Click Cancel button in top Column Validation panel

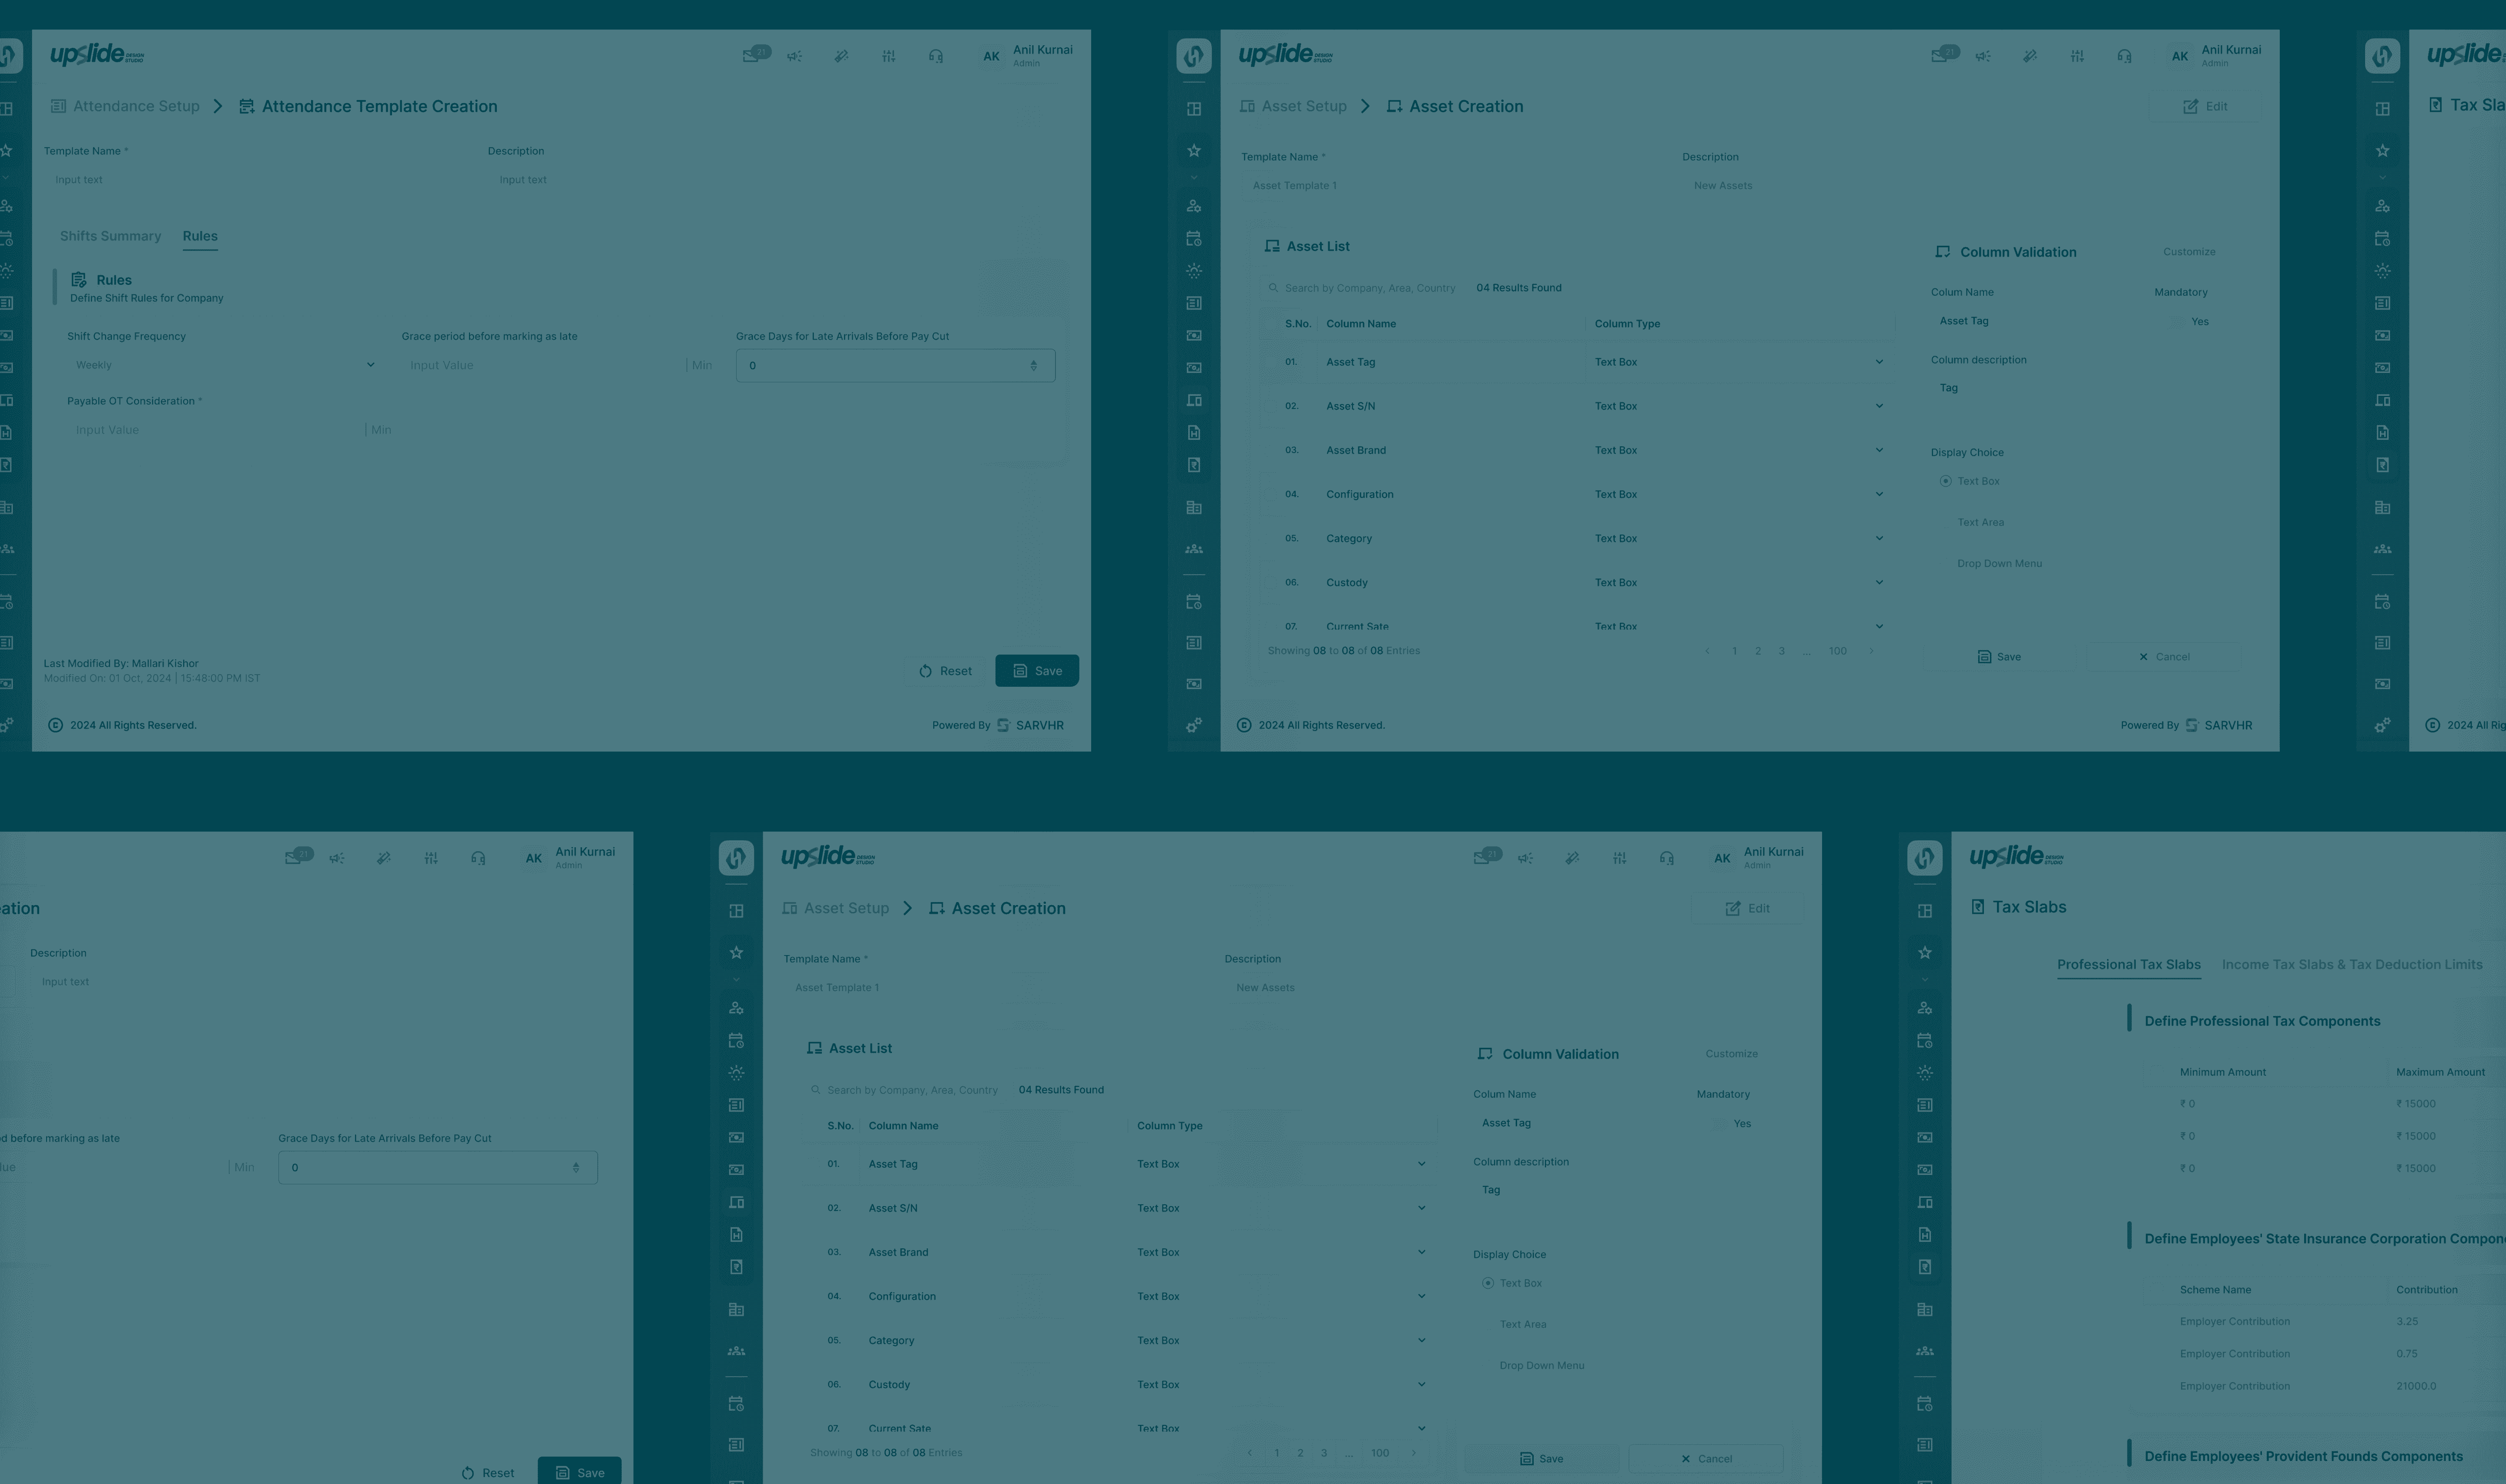click(2164, 657)
